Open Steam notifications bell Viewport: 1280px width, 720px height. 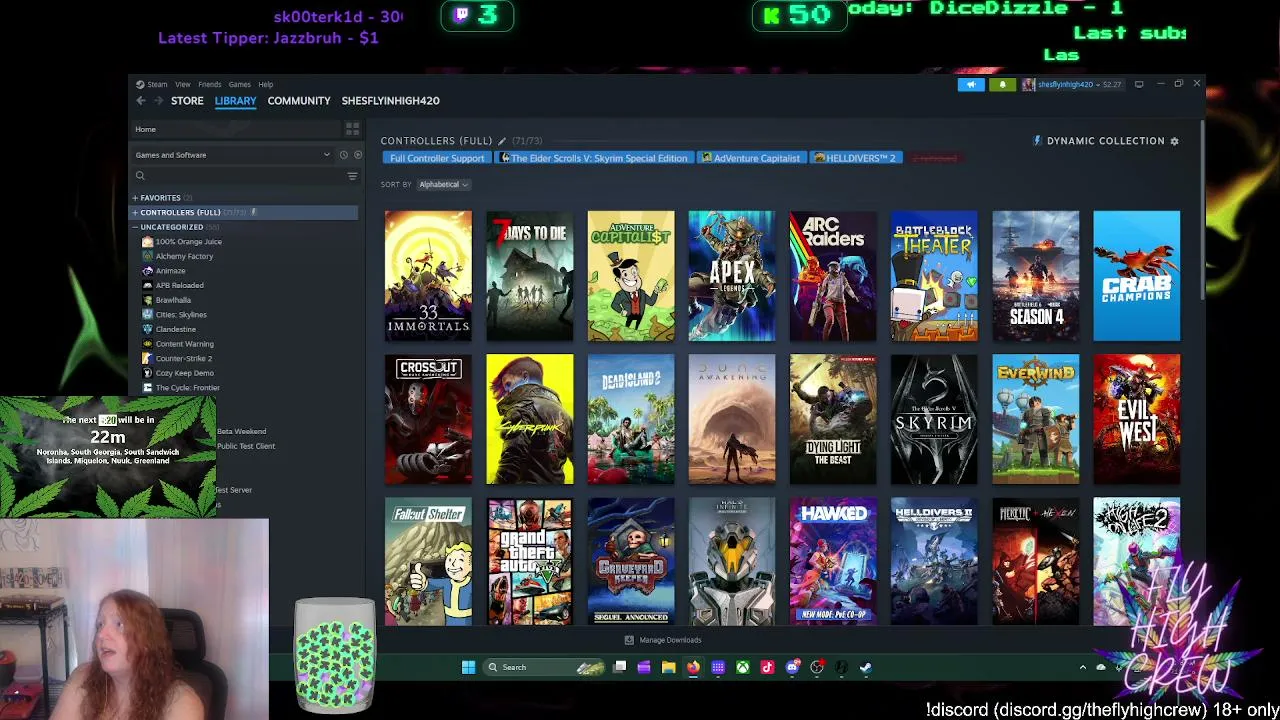point(1002,85)
